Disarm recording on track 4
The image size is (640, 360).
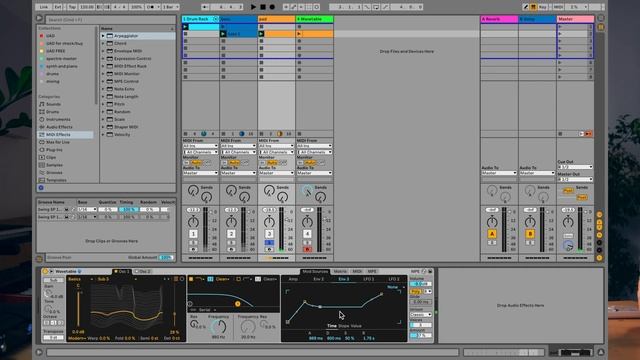(x=307, y=249)
